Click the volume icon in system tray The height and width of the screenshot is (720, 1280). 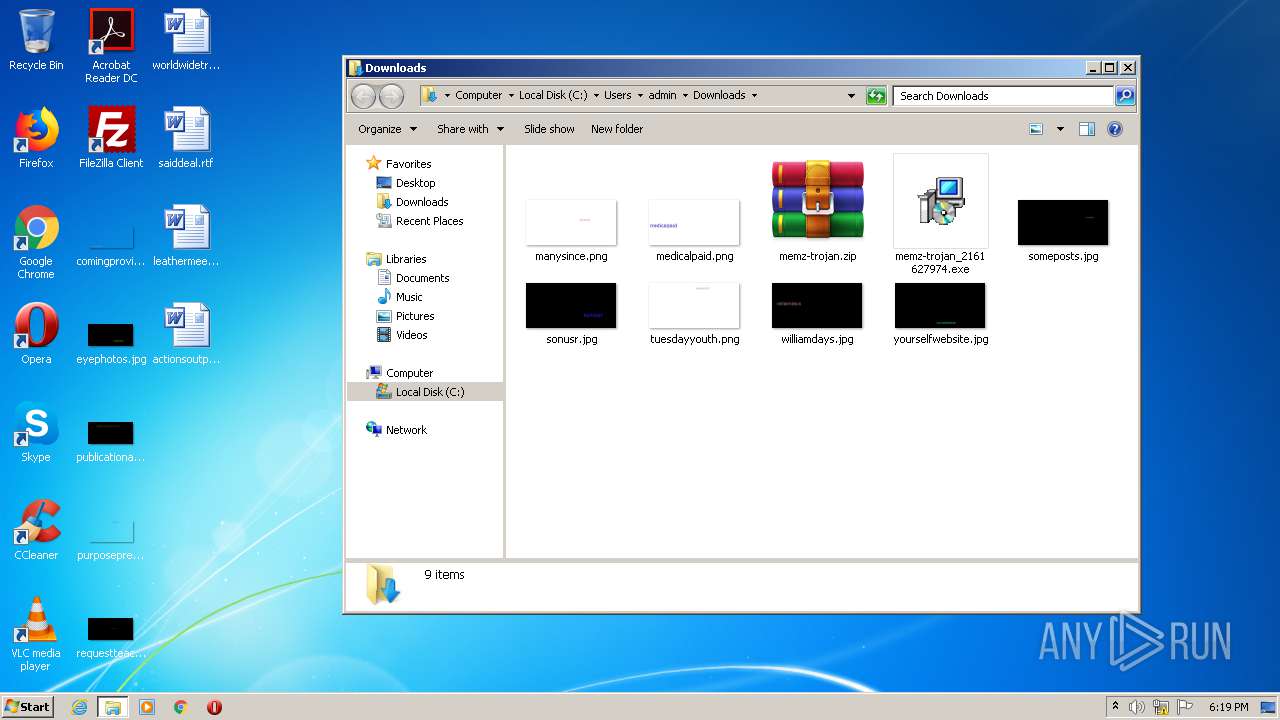tap(1137, 707)
